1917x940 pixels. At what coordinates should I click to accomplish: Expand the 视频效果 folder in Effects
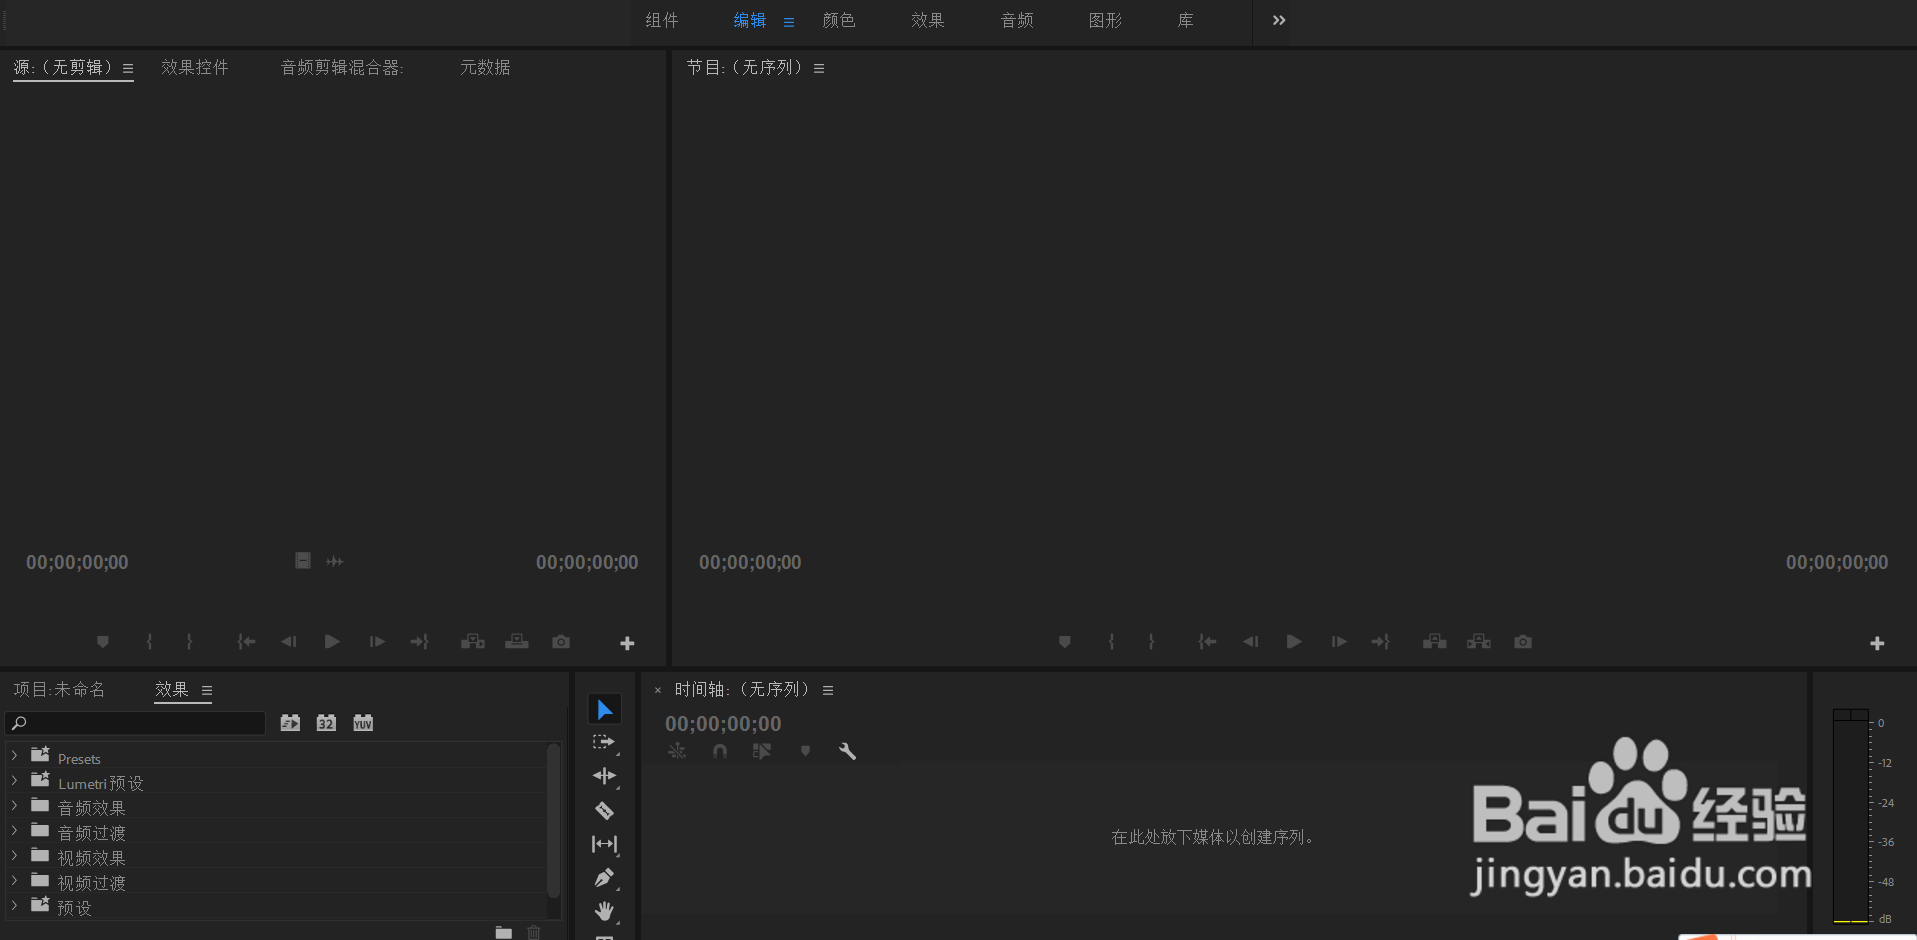click(x=15, y=857)
